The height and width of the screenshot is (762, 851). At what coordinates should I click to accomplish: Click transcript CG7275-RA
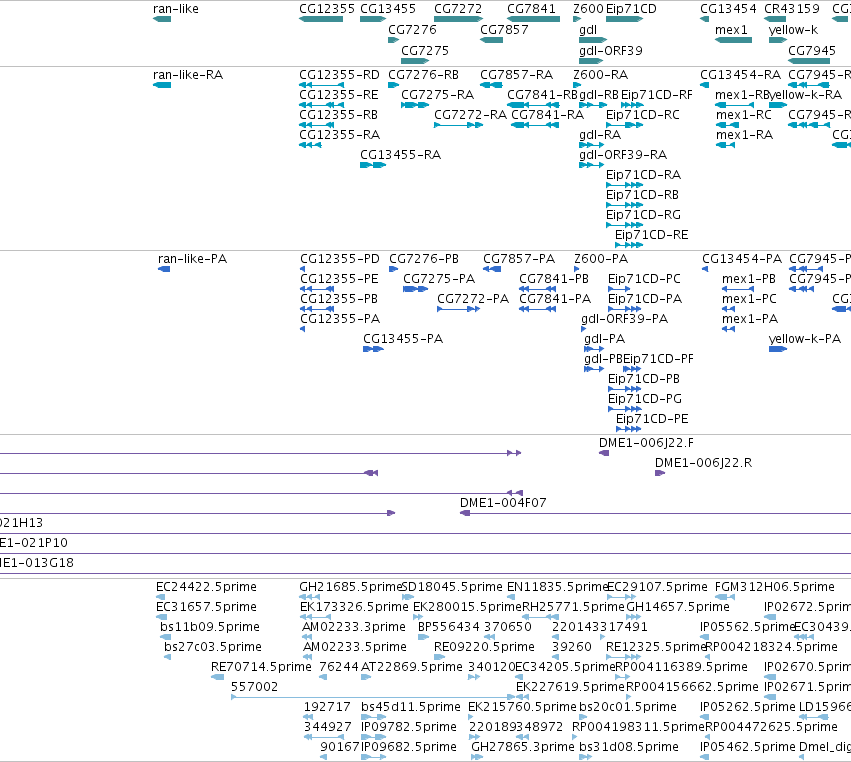pyautogui.click(x=437, y=94)
